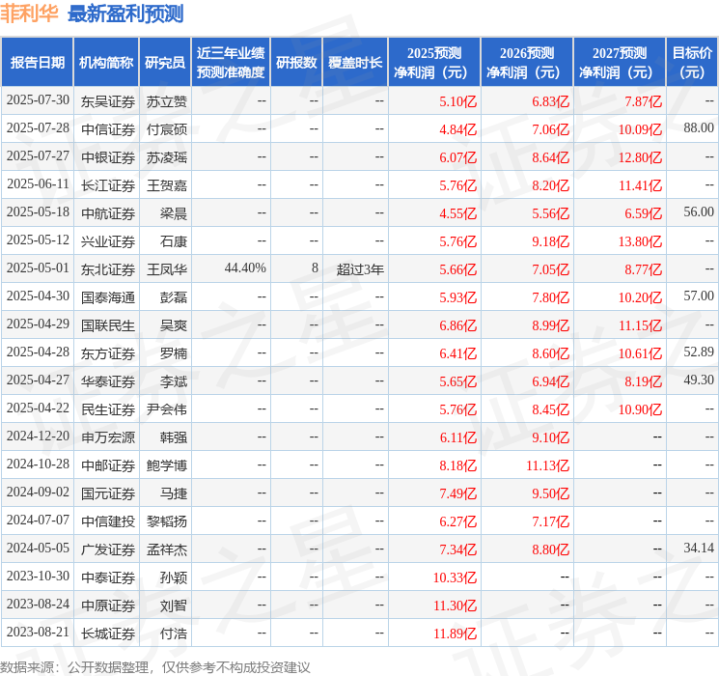
Task: Click the date 2023-08-21
Action: pos(38,632)
